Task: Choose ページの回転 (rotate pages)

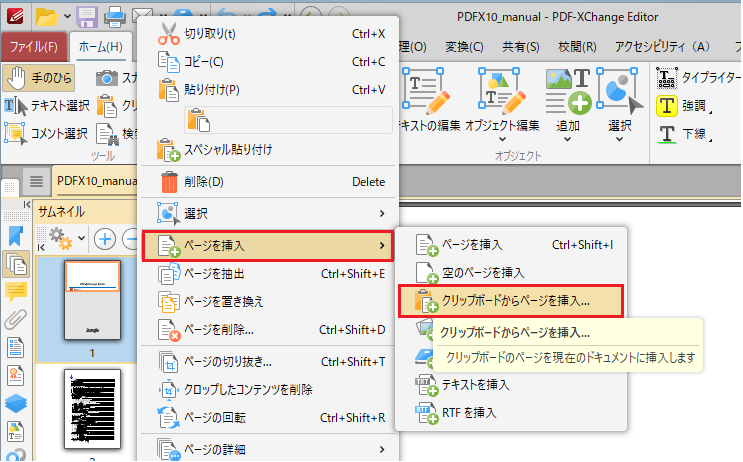Action: tap(268, 418)
